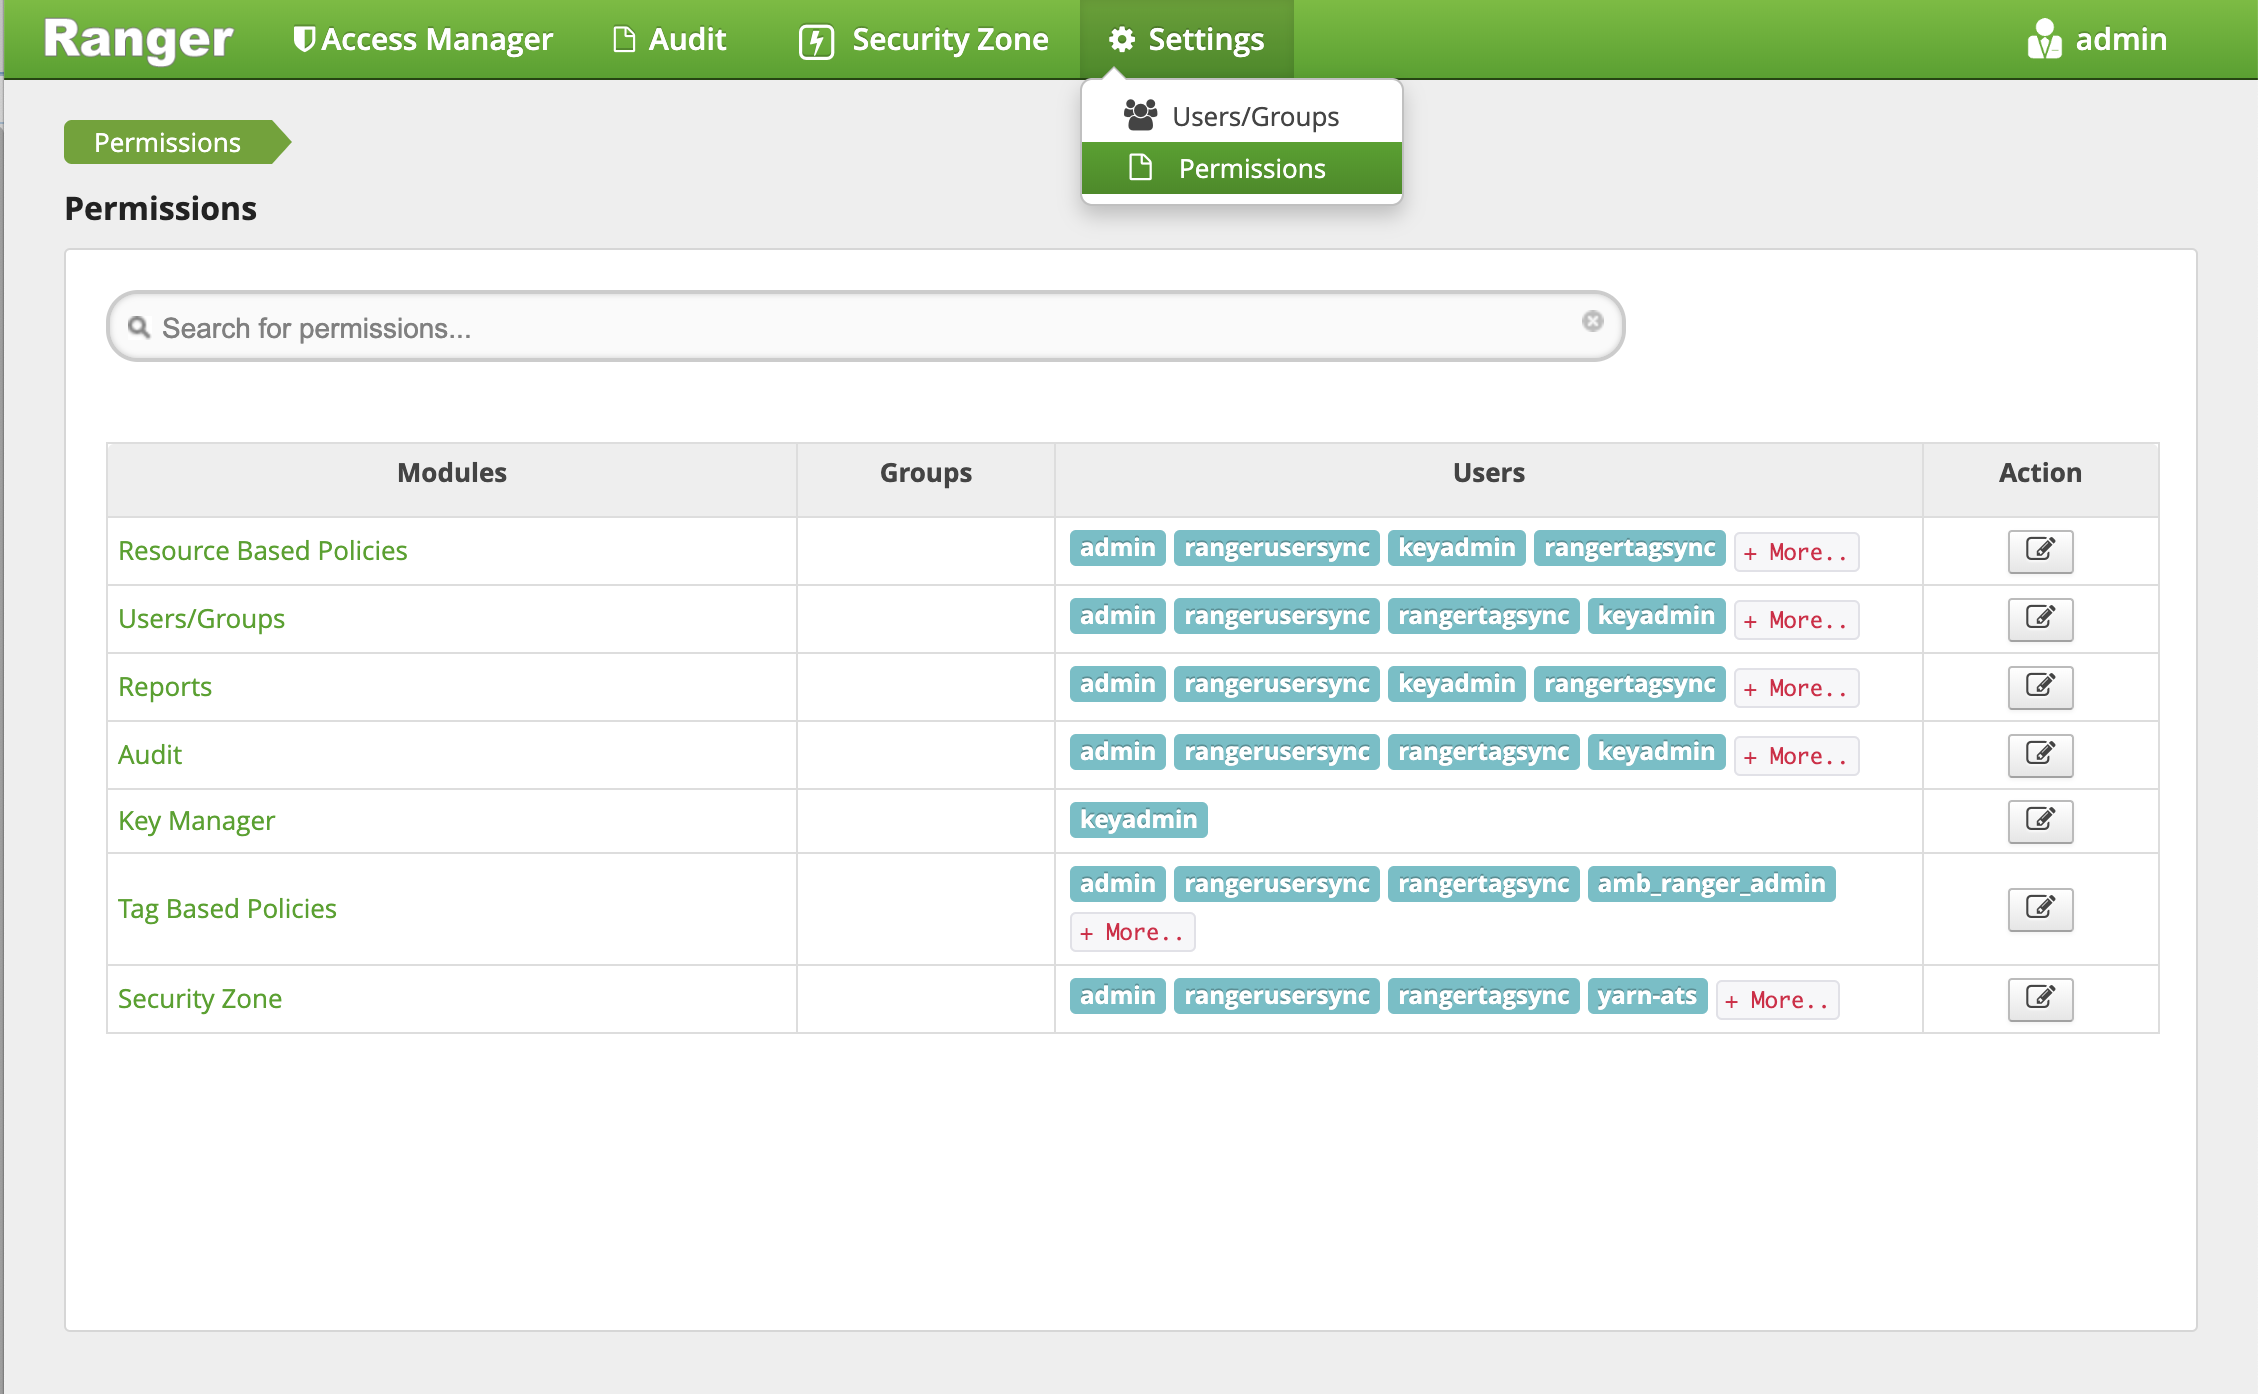The width and height of the screenshot is (2258, 1394).
Task: Click edit icon for Key Manager row
Action: pyautogui.click(x=2040, y=821)
